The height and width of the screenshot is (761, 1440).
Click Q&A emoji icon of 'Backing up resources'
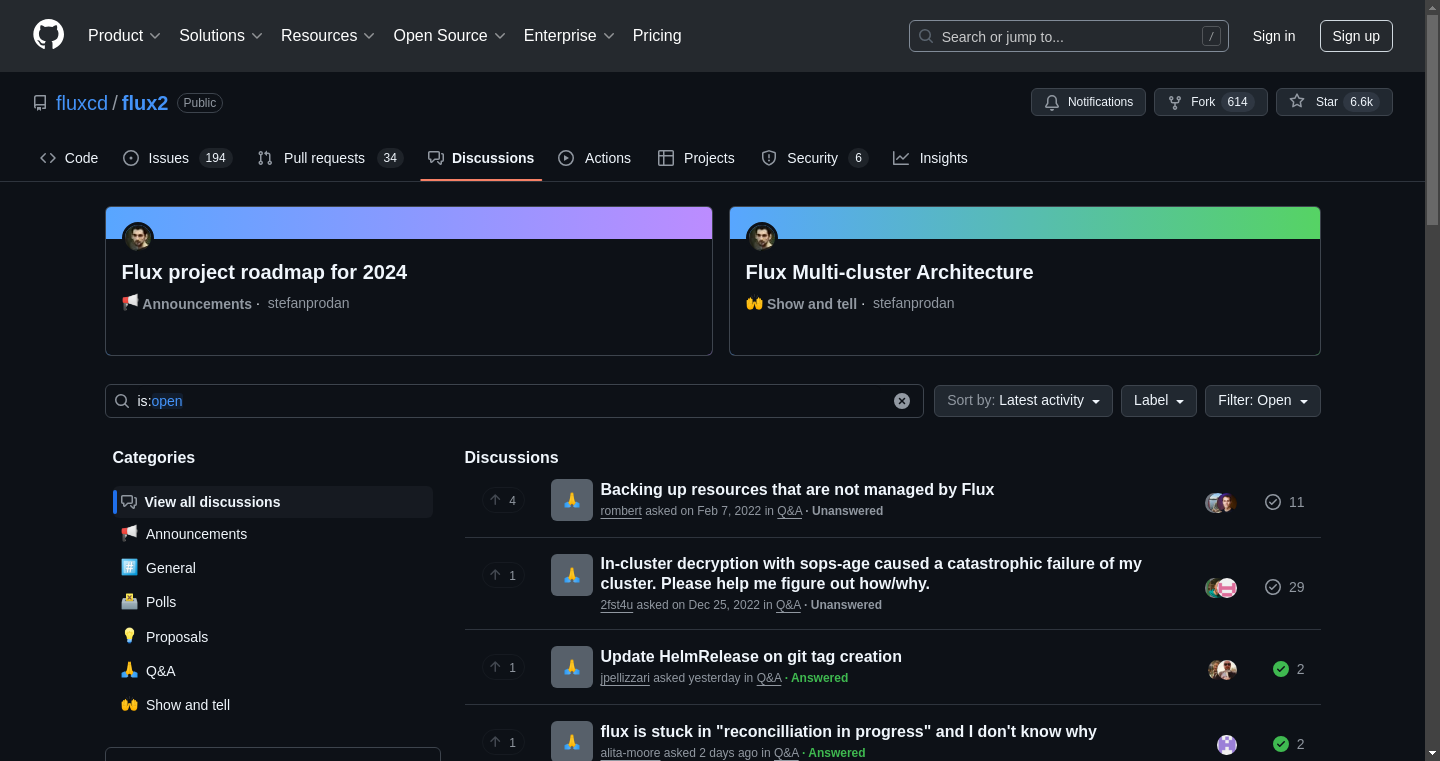572,500
